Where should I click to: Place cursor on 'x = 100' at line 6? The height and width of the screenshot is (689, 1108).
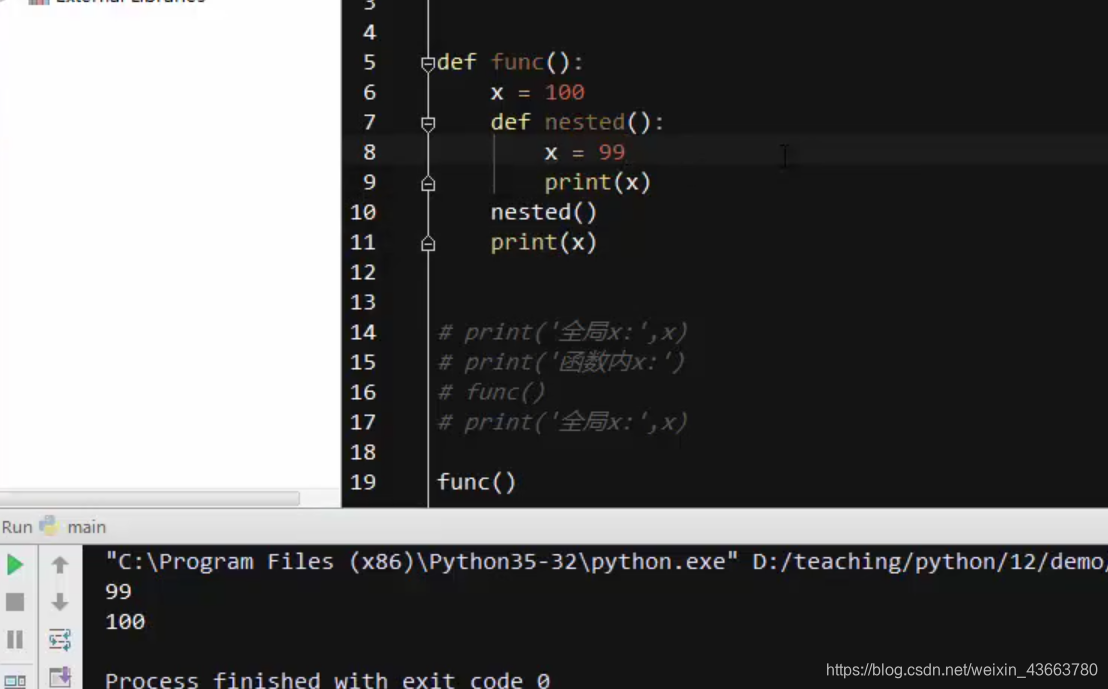click(x=538, y=93)
